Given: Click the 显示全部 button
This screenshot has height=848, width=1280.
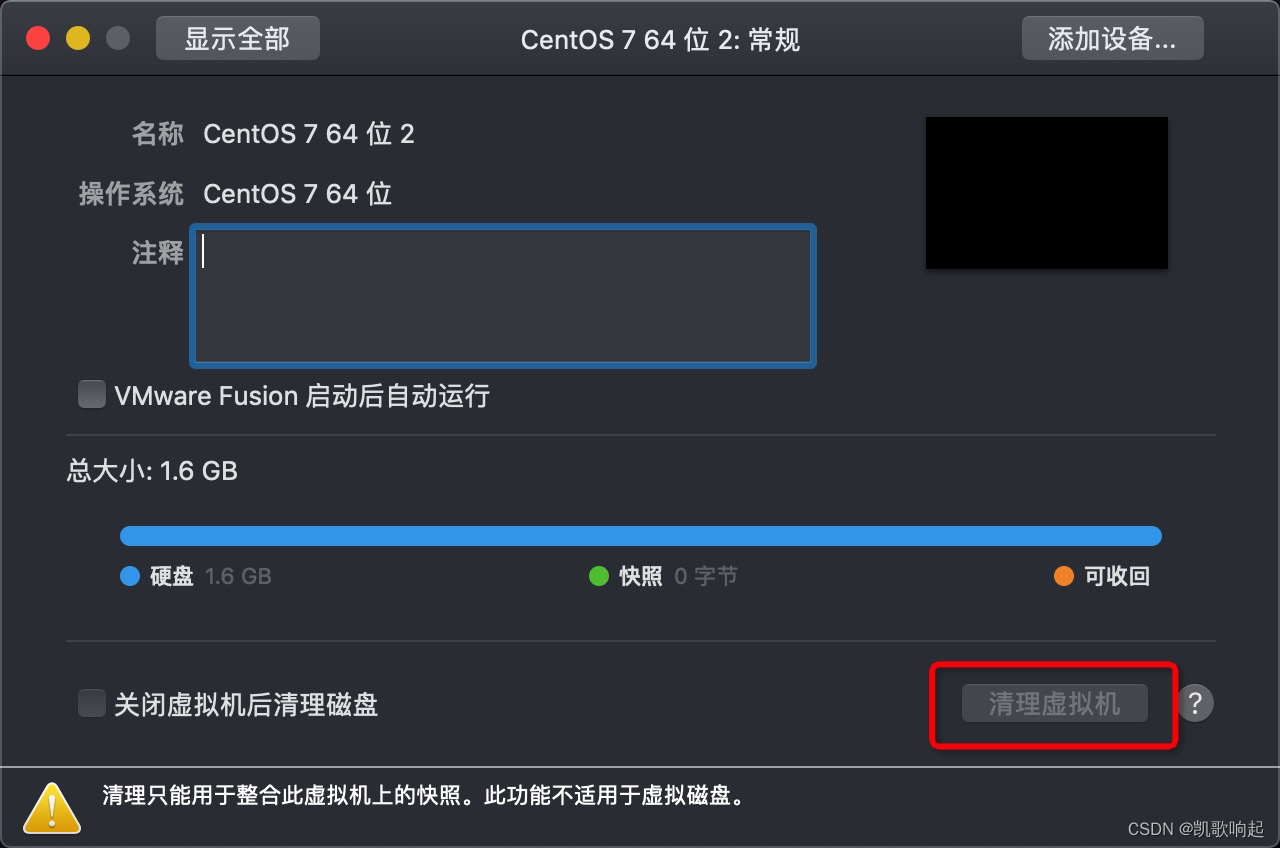Looking at the screenshot, I should click(238, 39).
